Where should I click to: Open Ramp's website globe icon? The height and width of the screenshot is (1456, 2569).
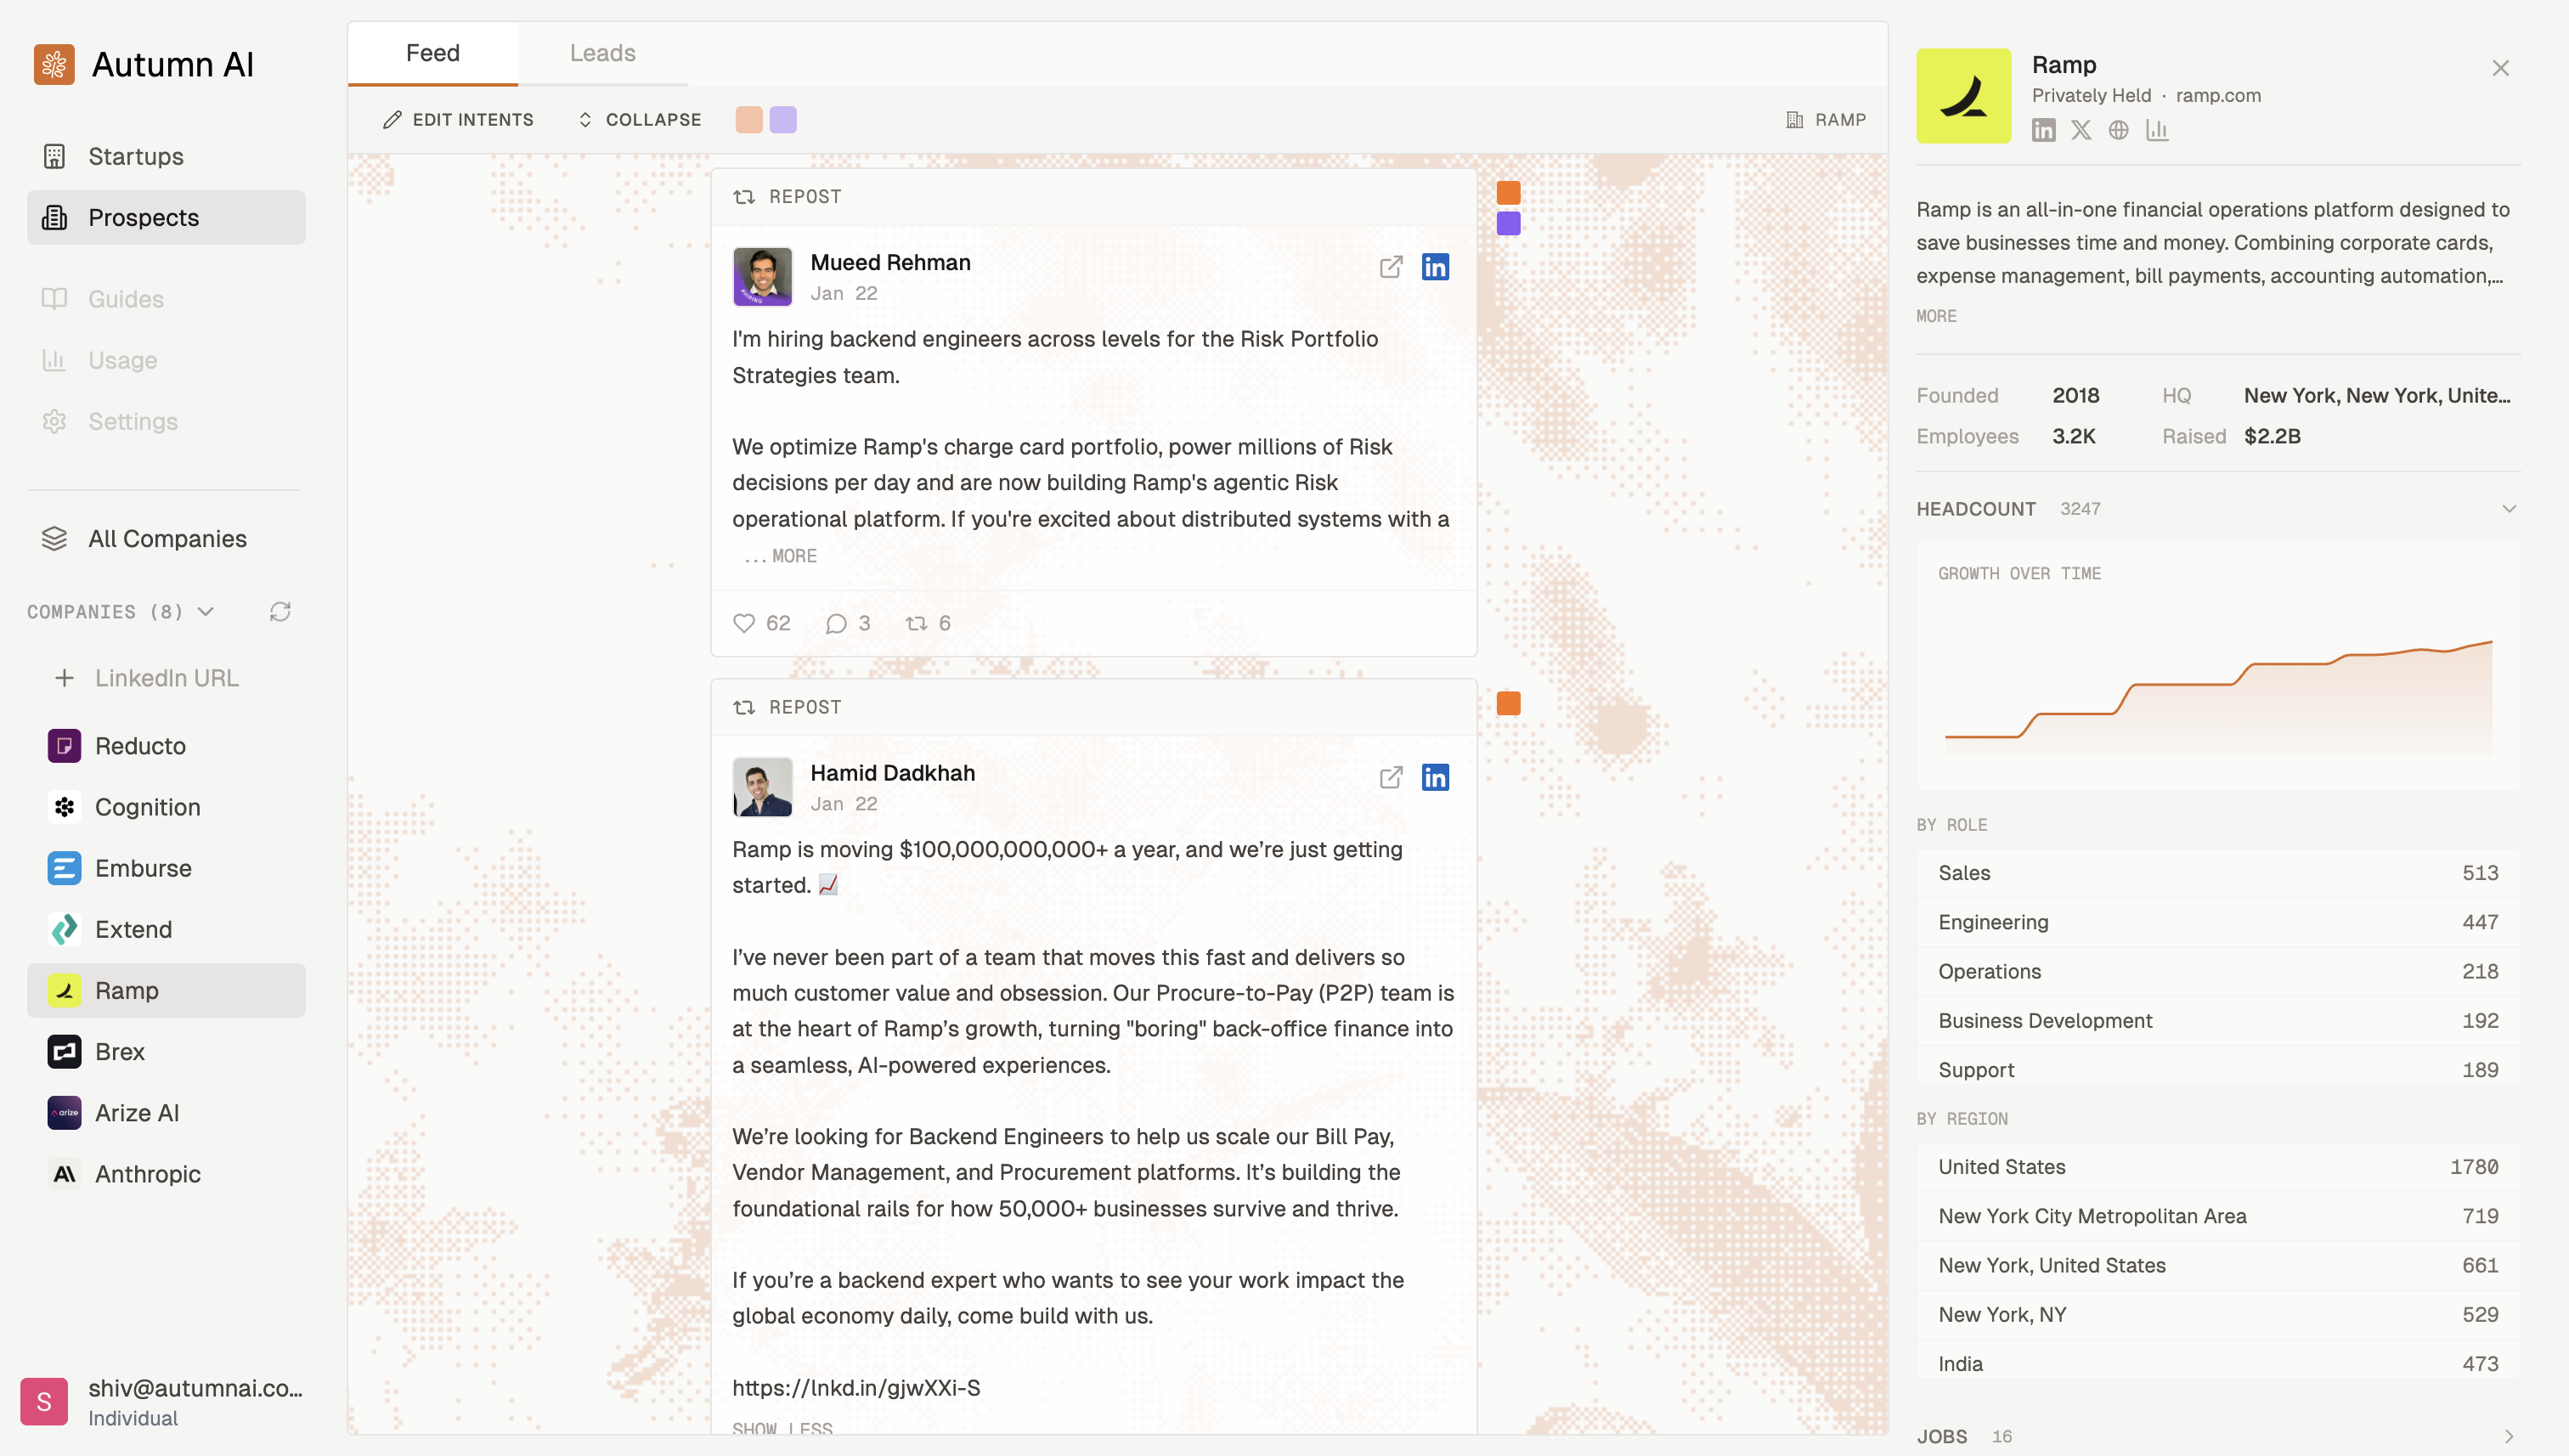[2118, 130]
